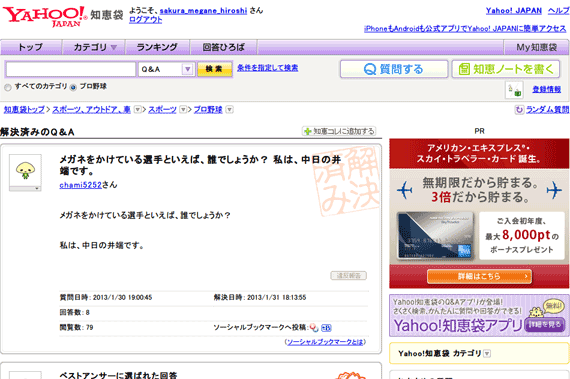
Task: Click the スポーツ breadcrumb link
Action: (162, 109)
